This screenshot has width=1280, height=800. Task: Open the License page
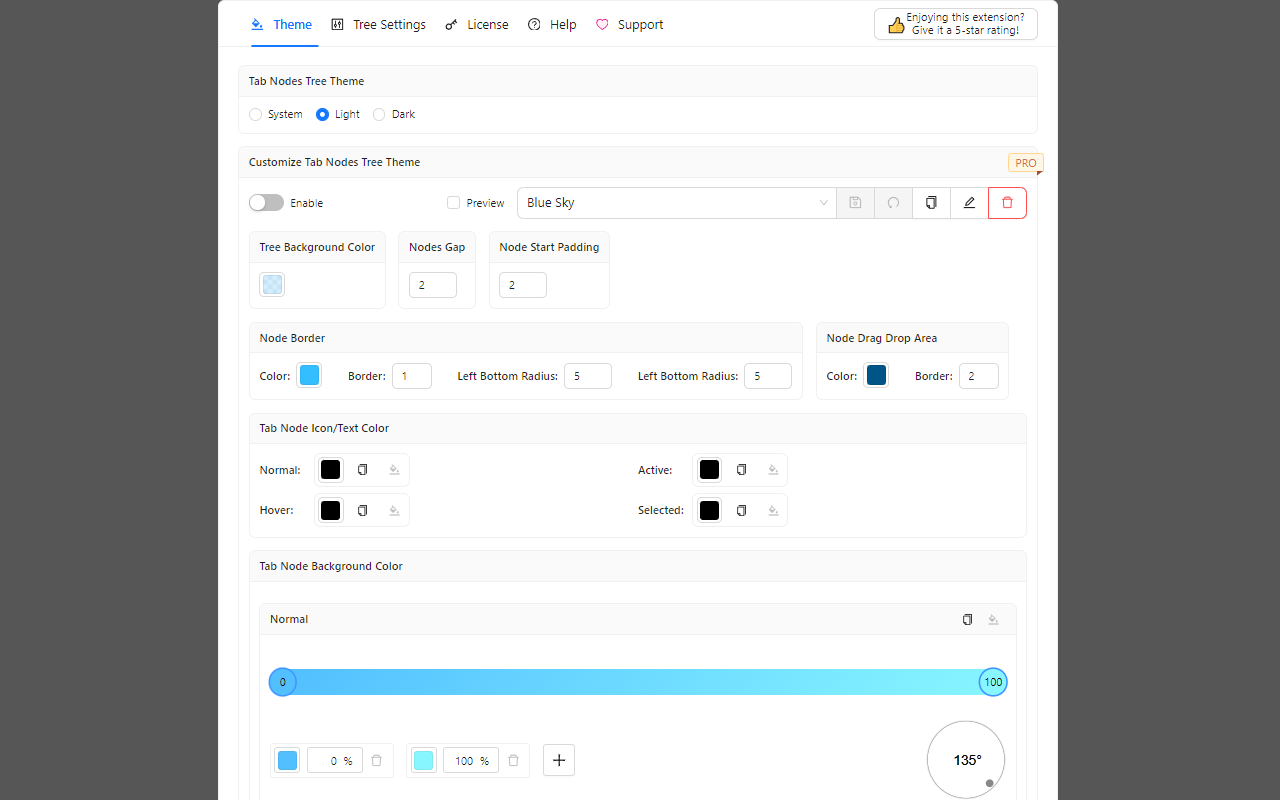click(477, 24)
